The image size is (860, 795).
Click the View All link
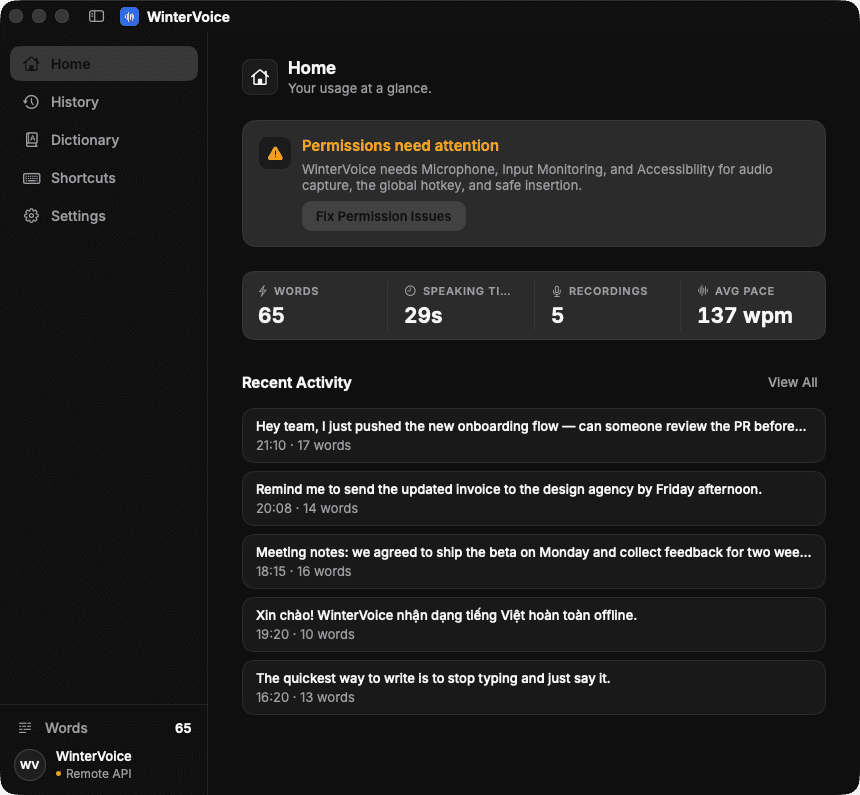pos(793,382)
